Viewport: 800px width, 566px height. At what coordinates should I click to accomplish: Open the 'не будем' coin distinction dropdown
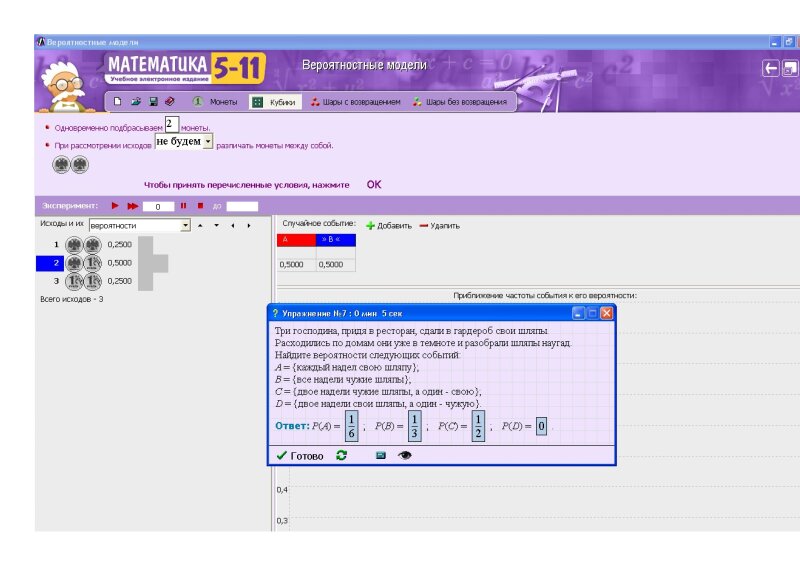208,142
